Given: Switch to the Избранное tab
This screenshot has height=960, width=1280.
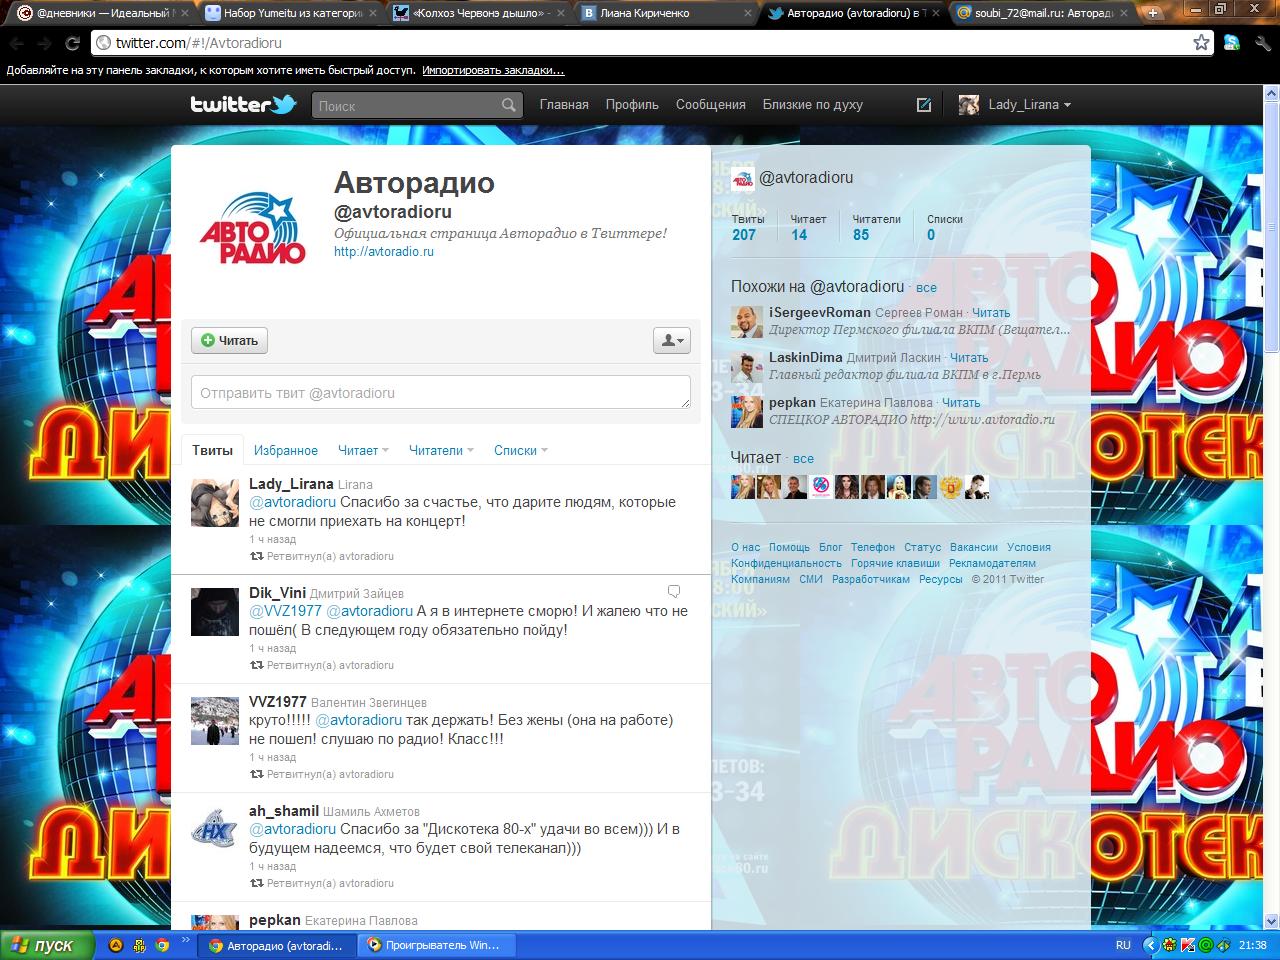Looking at the screenshot, I should point(286,451).
